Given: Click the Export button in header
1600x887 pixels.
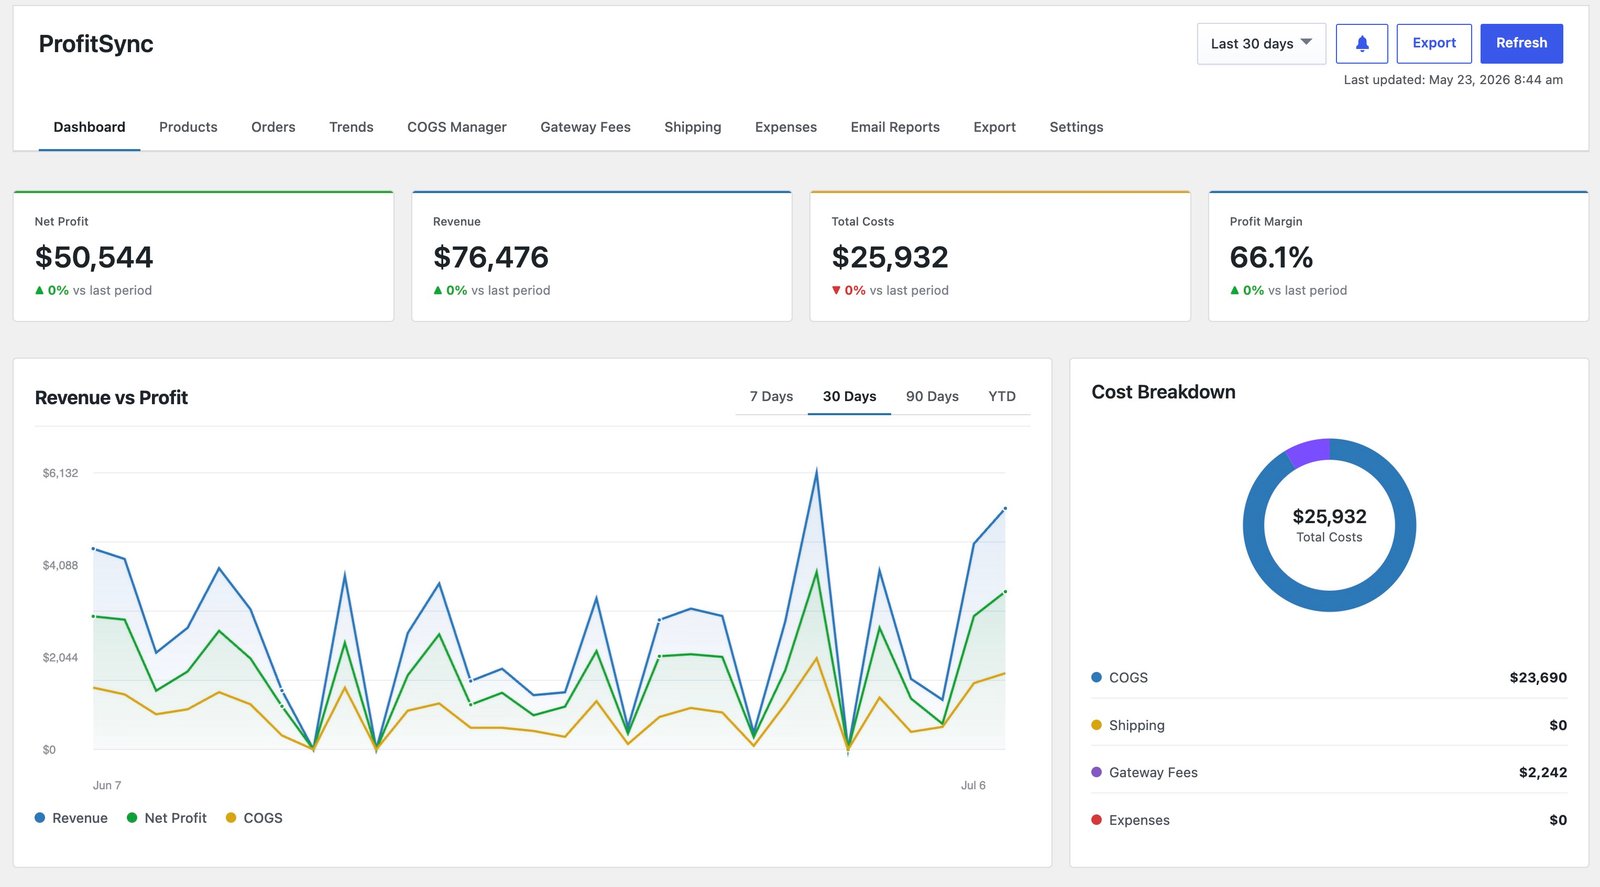Looking at the screenshot, I should (1434, 43).
